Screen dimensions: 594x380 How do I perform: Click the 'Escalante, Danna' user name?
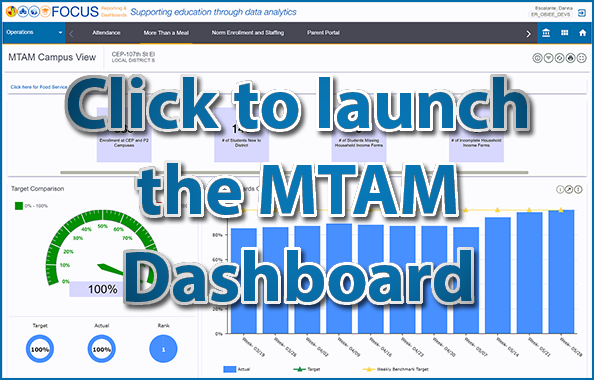tap(554, 8)
